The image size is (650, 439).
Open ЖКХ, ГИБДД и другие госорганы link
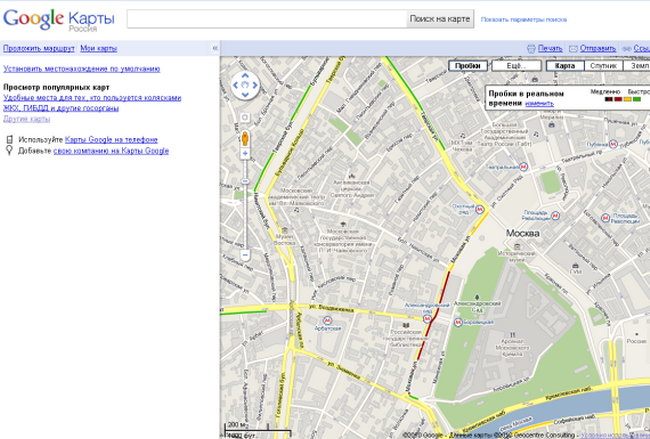(61, 108)
